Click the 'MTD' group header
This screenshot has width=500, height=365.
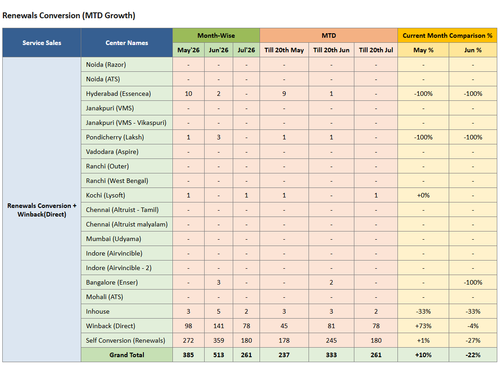329,35
